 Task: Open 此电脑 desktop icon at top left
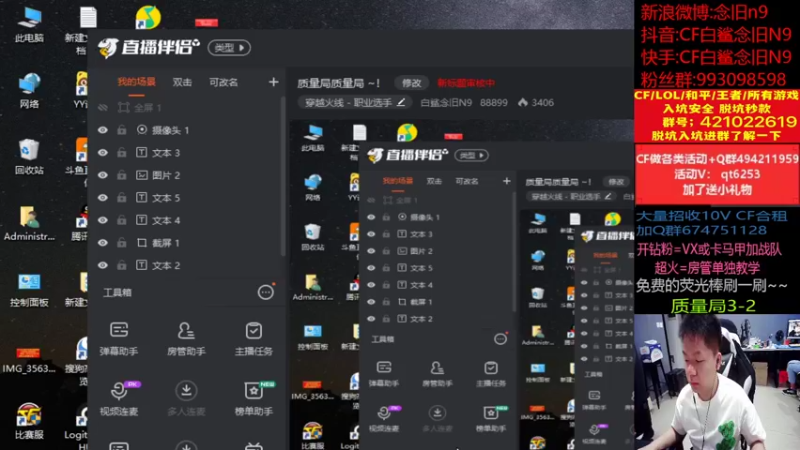point(29,24)
